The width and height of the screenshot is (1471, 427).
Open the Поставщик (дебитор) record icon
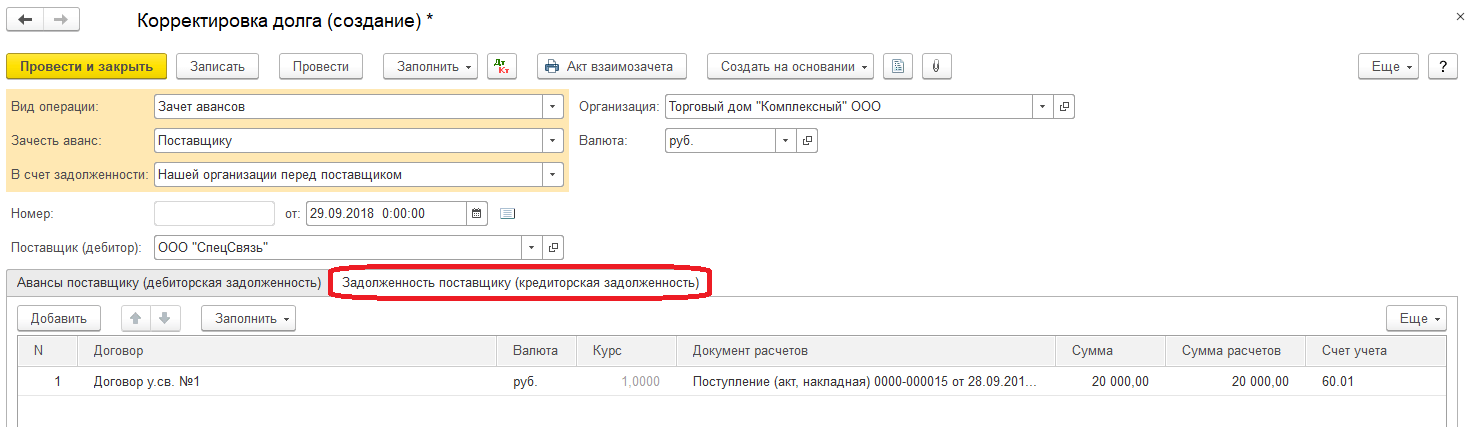553,247
